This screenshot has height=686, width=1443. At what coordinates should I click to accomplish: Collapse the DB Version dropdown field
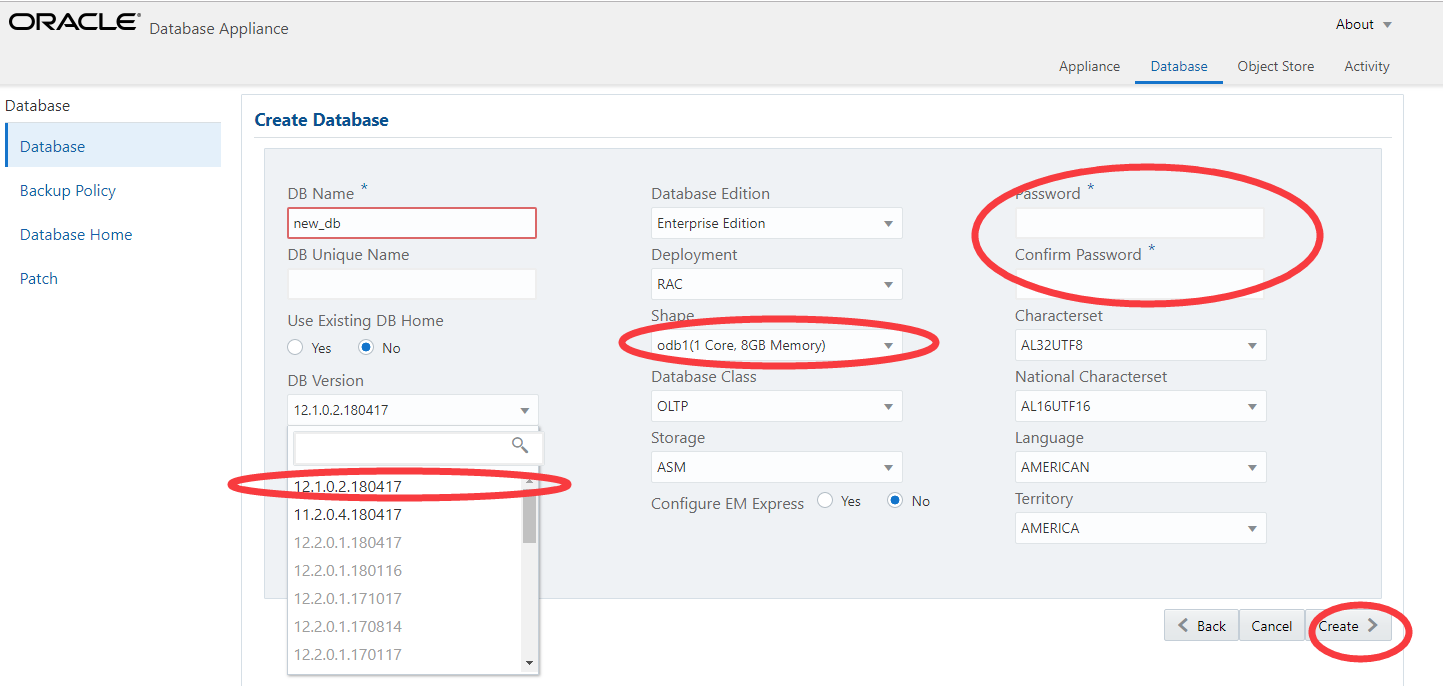coord(412,410)
